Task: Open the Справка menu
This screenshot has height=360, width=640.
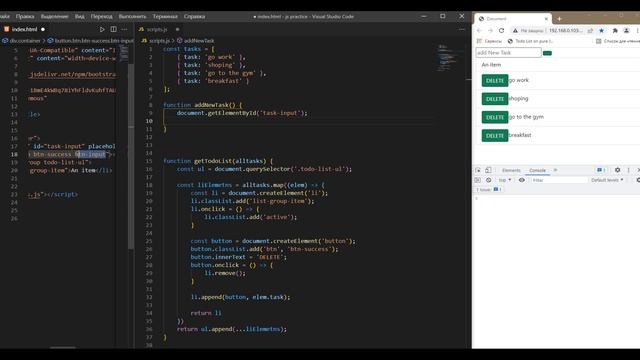Action: tap(194, 16)
